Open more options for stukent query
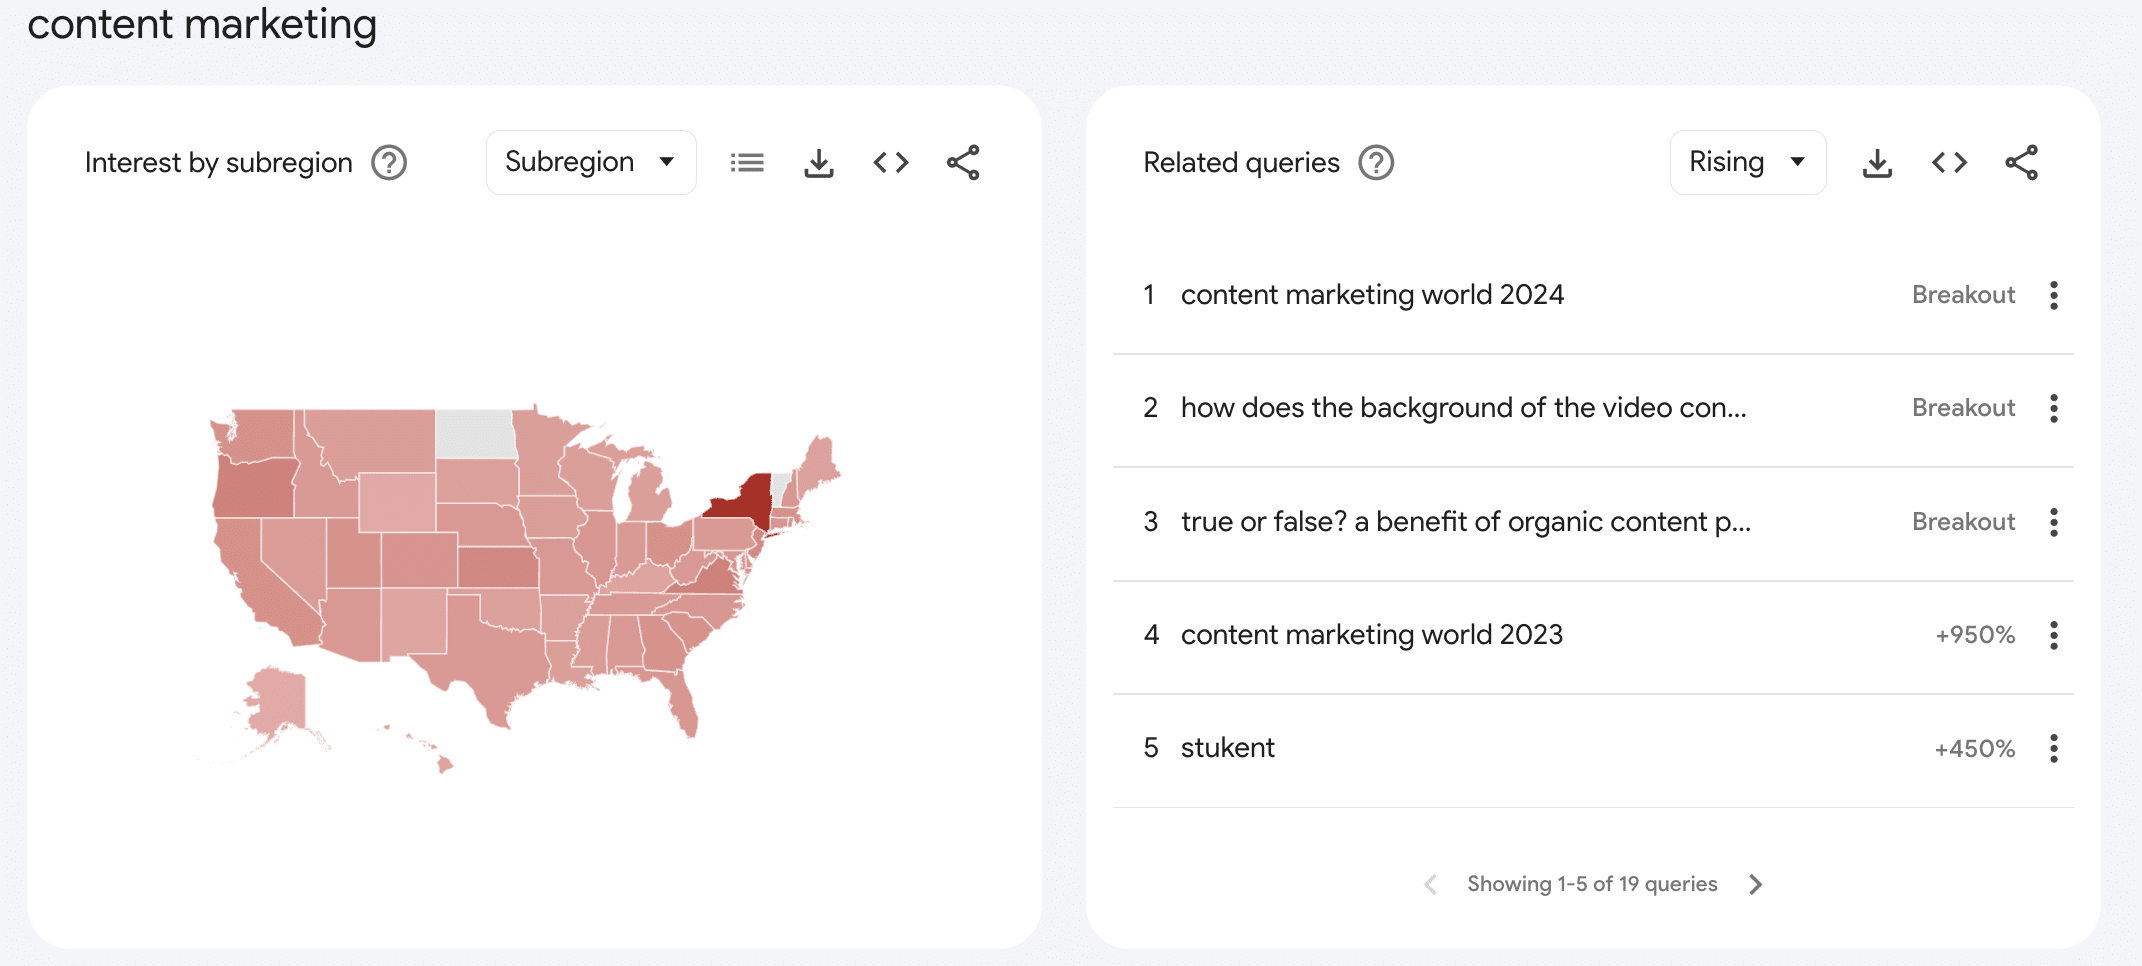2142x966 pixels. [x=2054, y=748]
